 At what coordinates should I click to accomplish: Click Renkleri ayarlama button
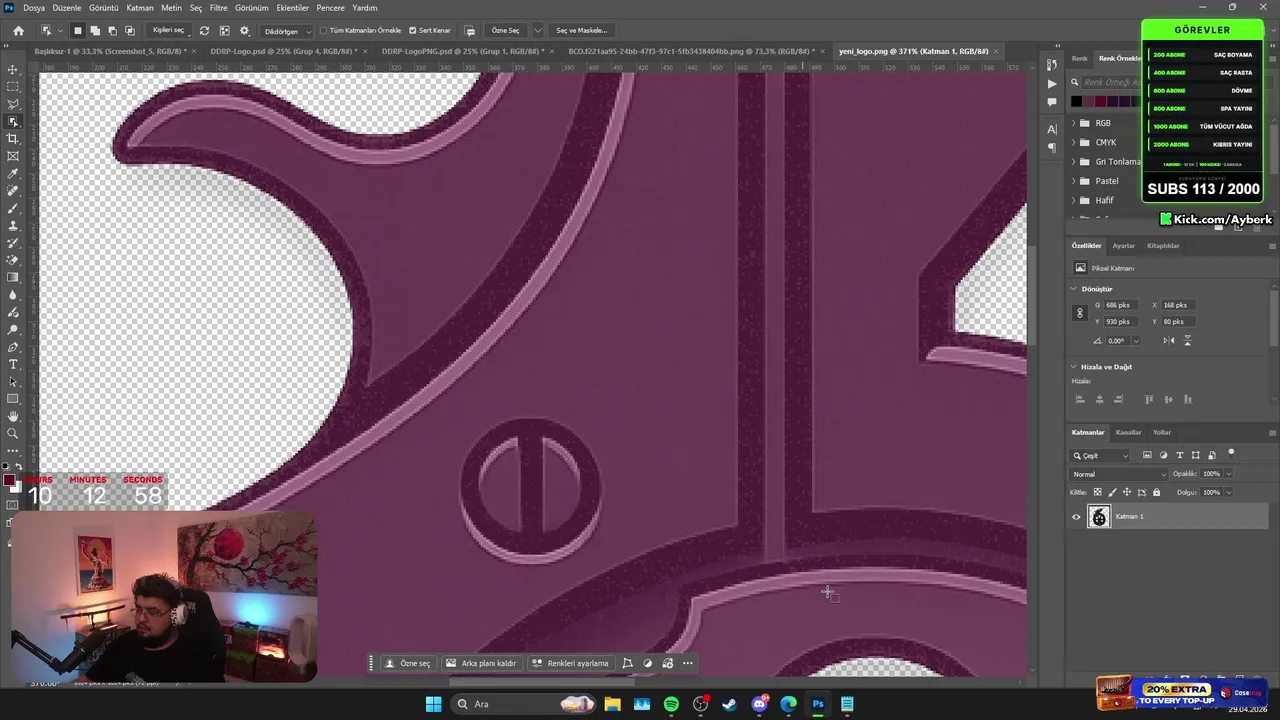(570, 663)
